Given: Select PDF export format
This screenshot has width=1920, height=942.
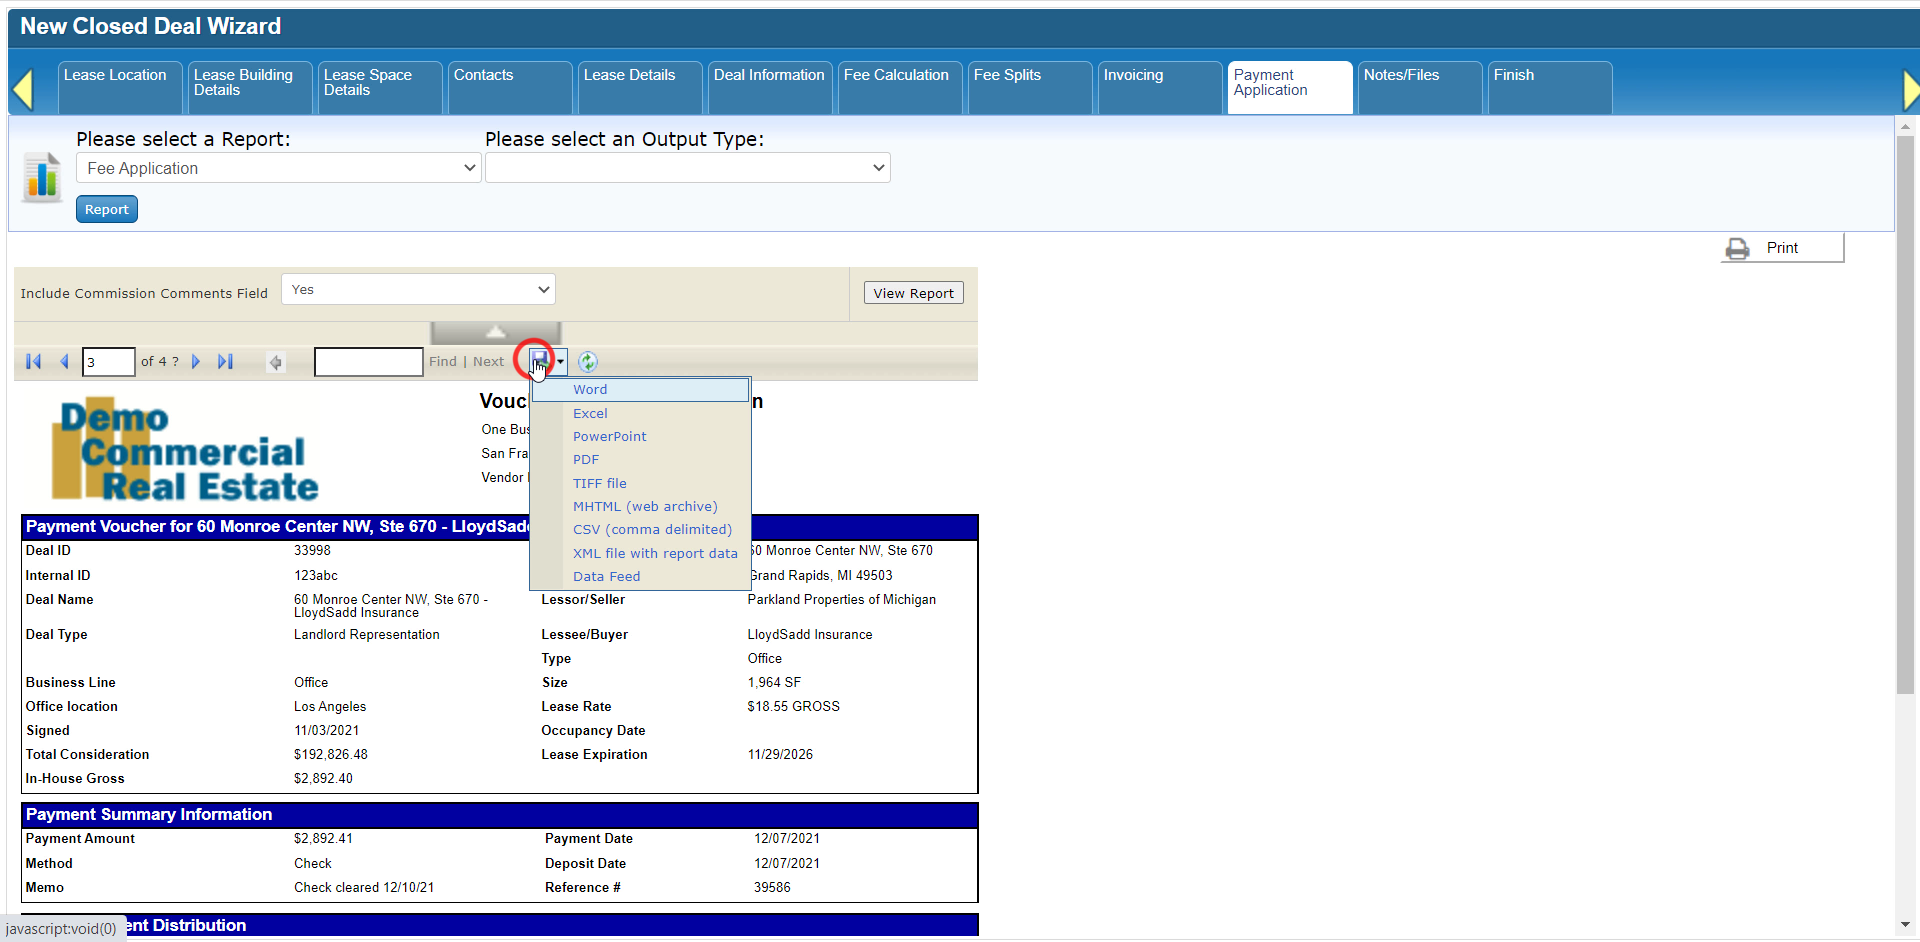Looking at the screenshot, I should click(586, 460).
